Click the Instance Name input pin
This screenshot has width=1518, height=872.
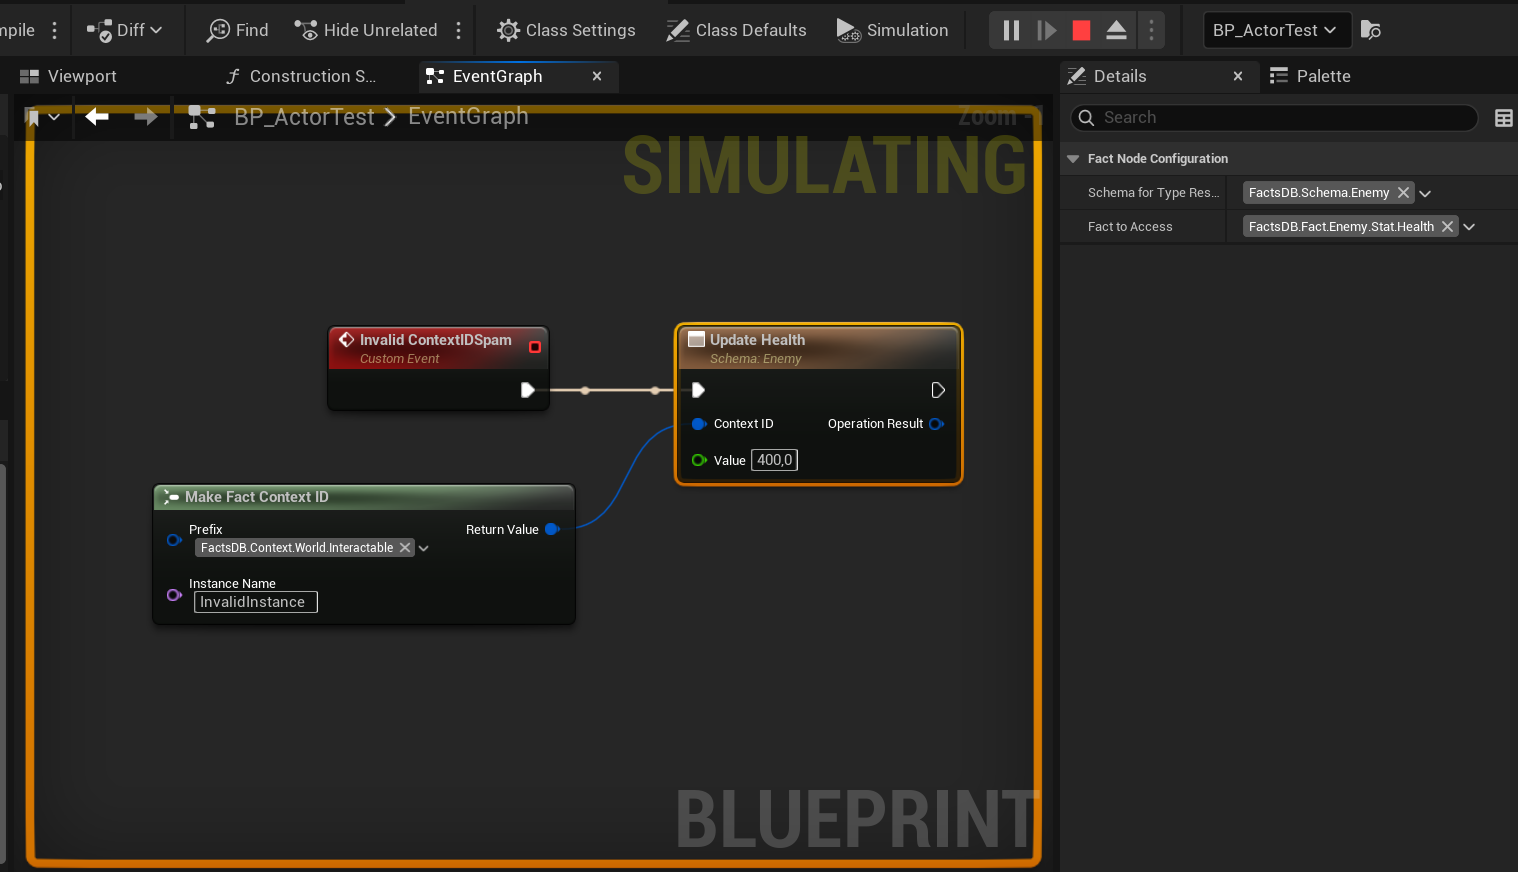(x=174, y=595)
